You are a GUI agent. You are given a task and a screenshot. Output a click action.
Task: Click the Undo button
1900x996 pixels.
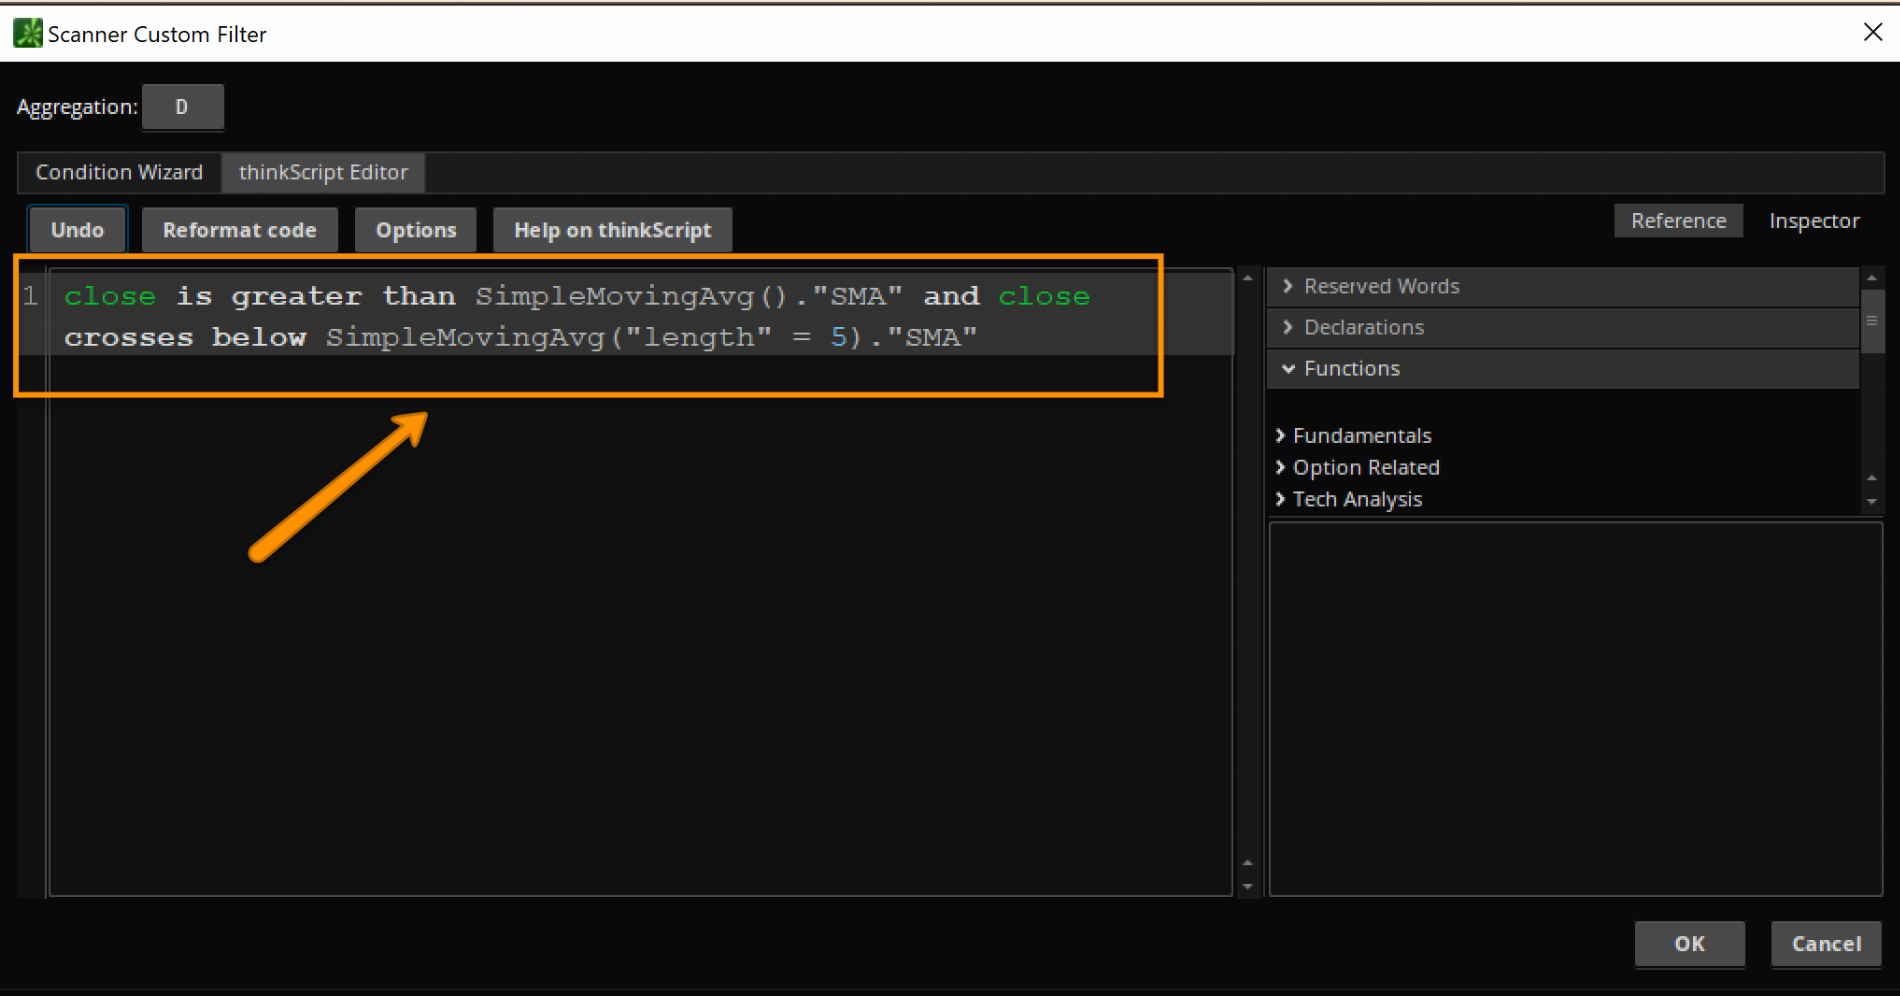(x=77, y=230)
